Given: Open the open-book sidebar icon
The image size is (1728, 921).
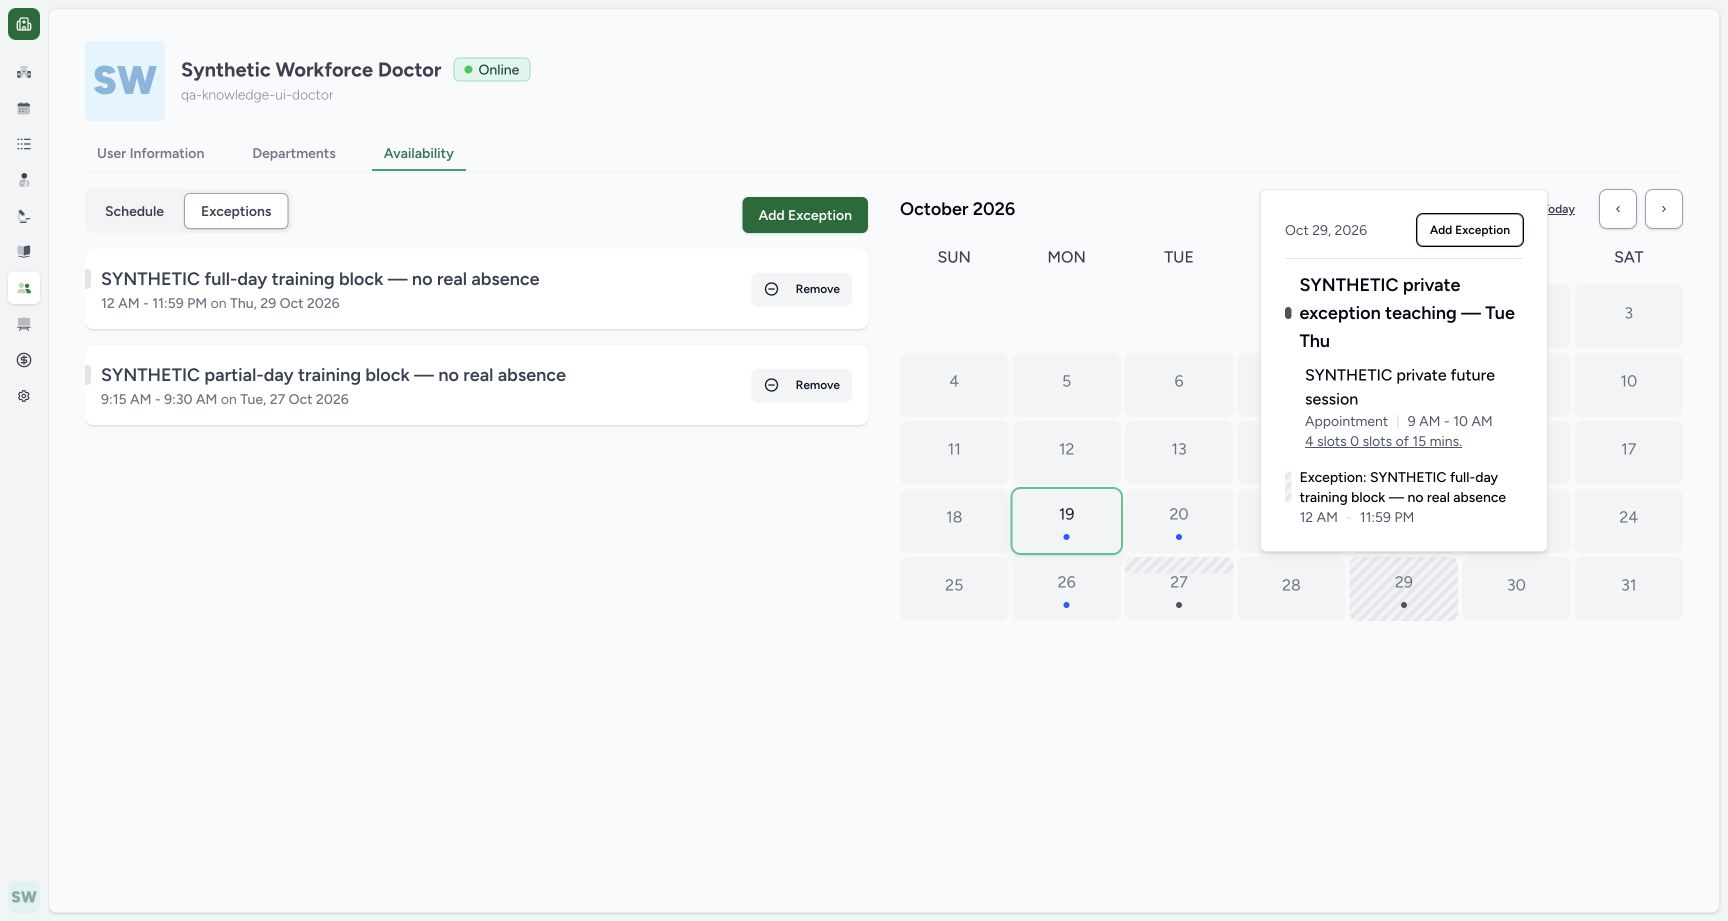Looking at the screenshot, I should pos(24,252).
